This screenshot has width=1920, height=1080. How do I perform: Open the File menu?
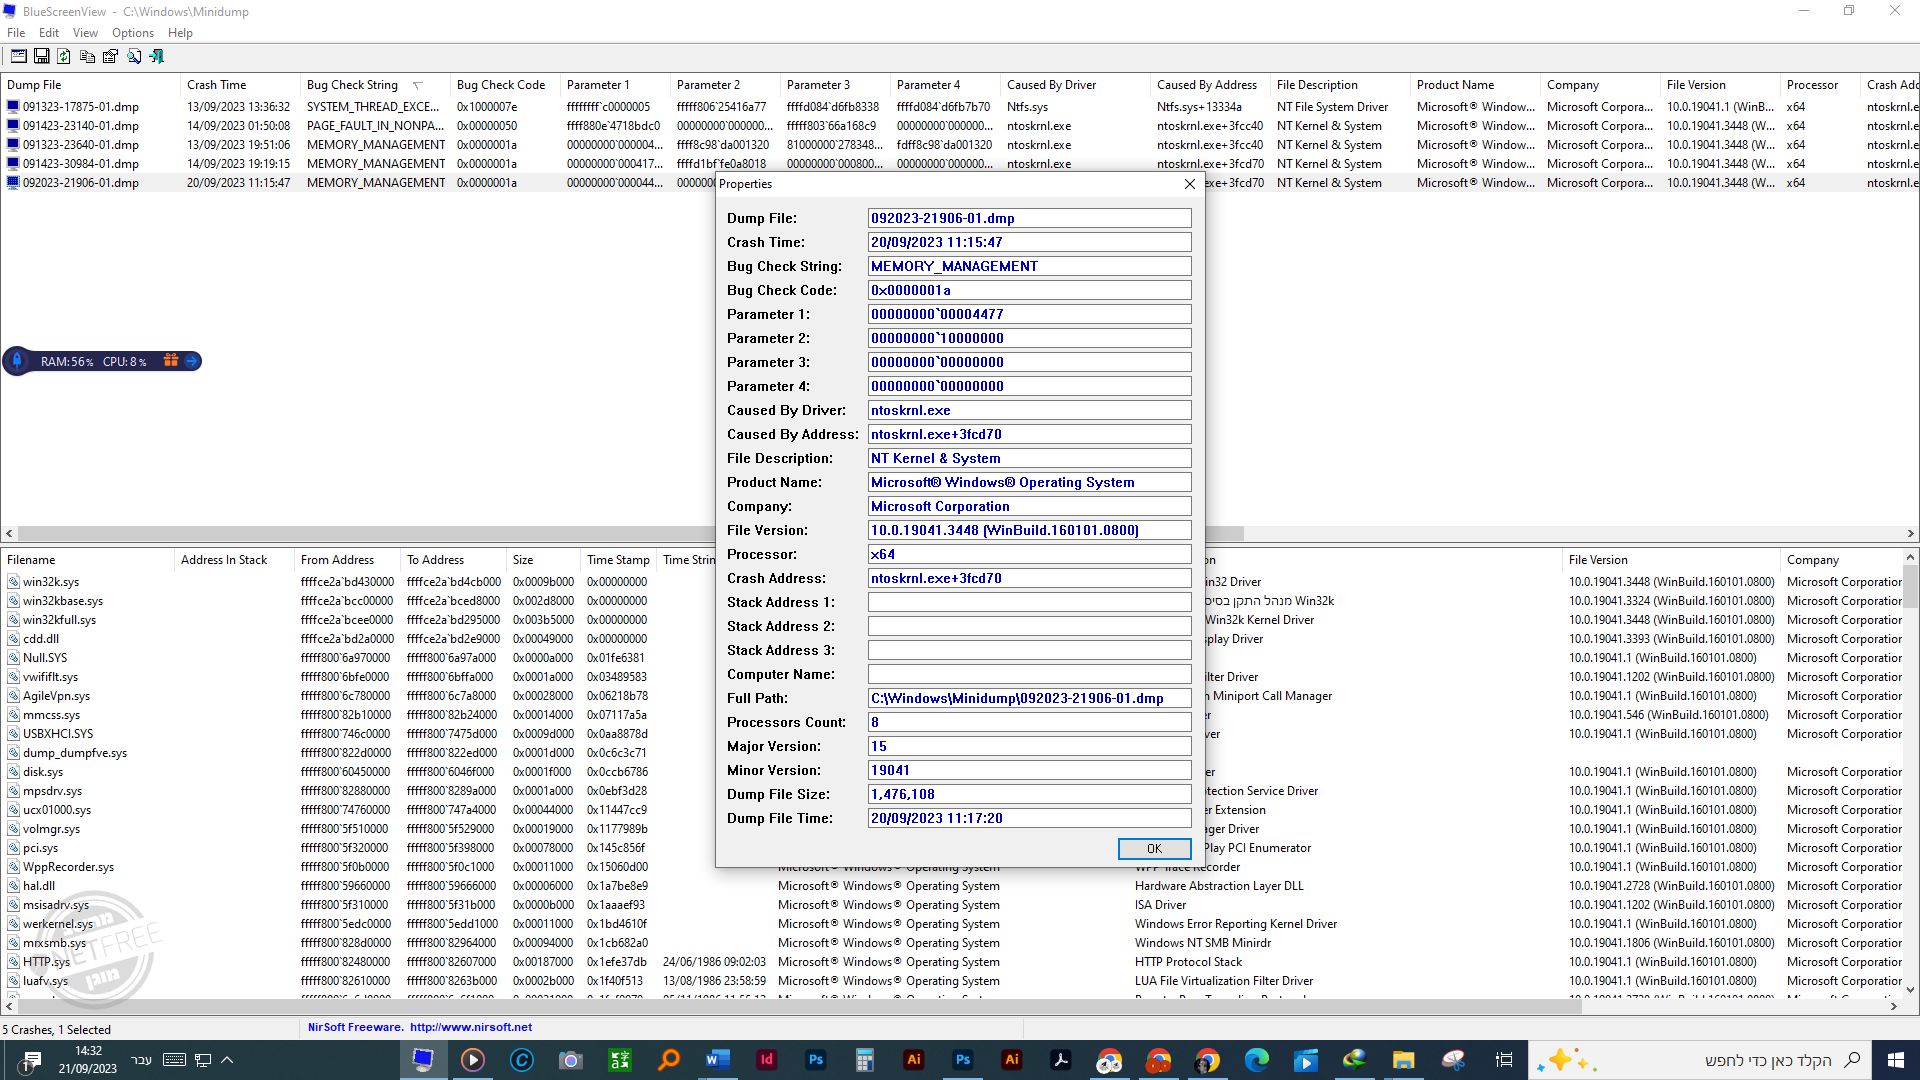pos(16,33)
